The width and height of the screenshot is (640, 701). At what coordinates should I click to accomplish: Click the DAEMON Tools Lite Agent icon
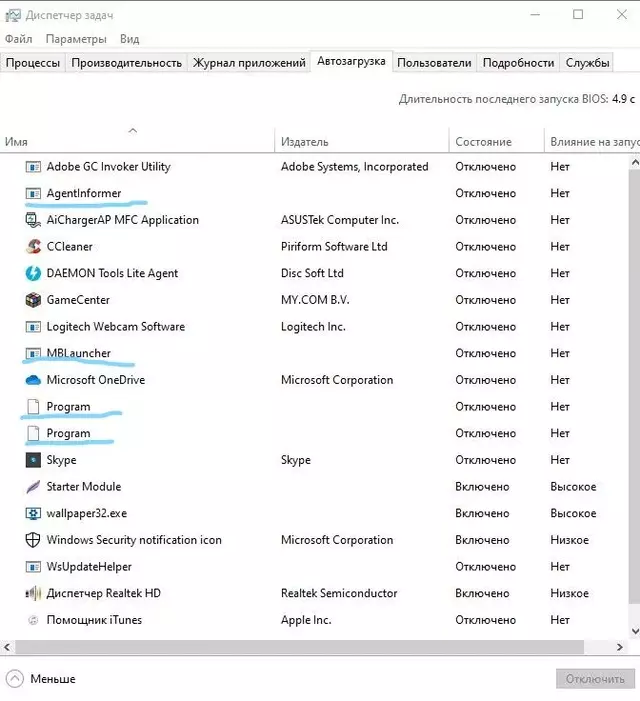33,273
